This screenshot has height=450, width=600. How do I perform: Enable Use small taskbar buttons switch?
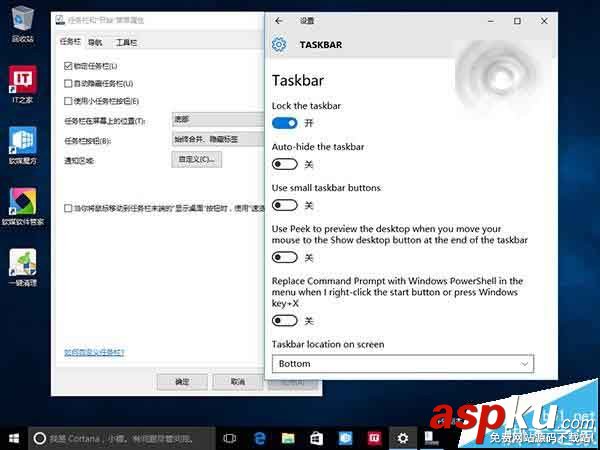tap(284, 205)
